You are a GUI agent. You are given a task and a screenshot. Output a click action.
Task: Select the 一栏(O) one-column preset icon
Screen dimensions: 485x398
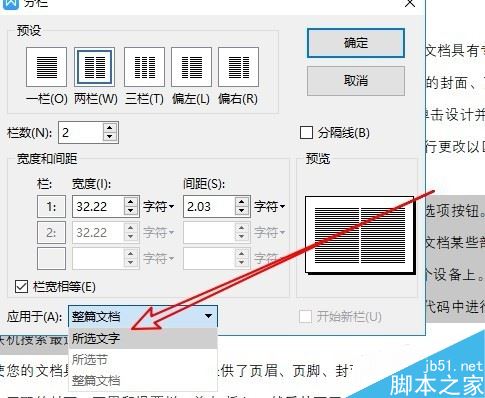(x=46, y=67)
